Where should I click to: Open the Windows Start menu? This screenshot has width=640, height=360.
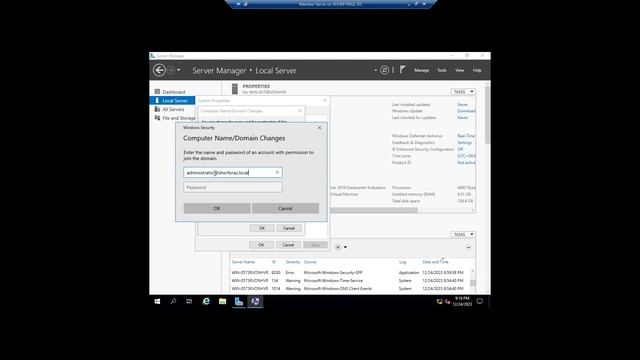[x=157, y=302]
